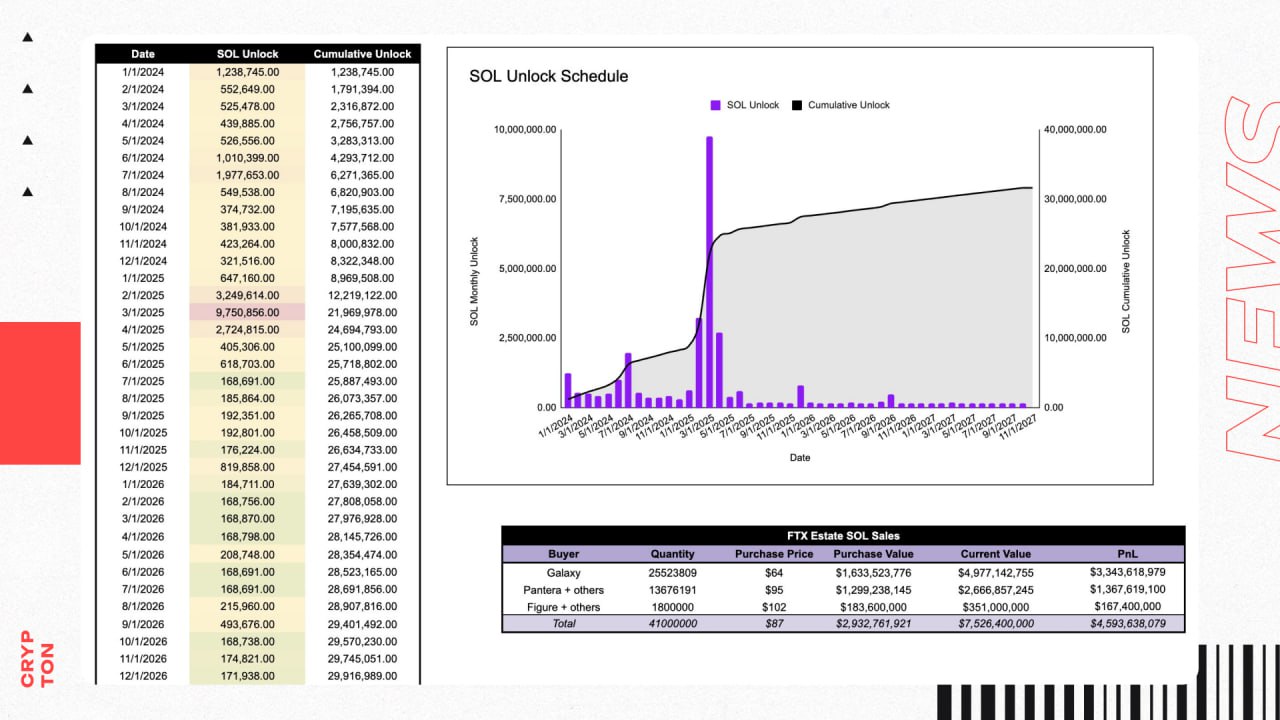
Task: Click total current value $7,526,400,000
Action: (995, 624)
